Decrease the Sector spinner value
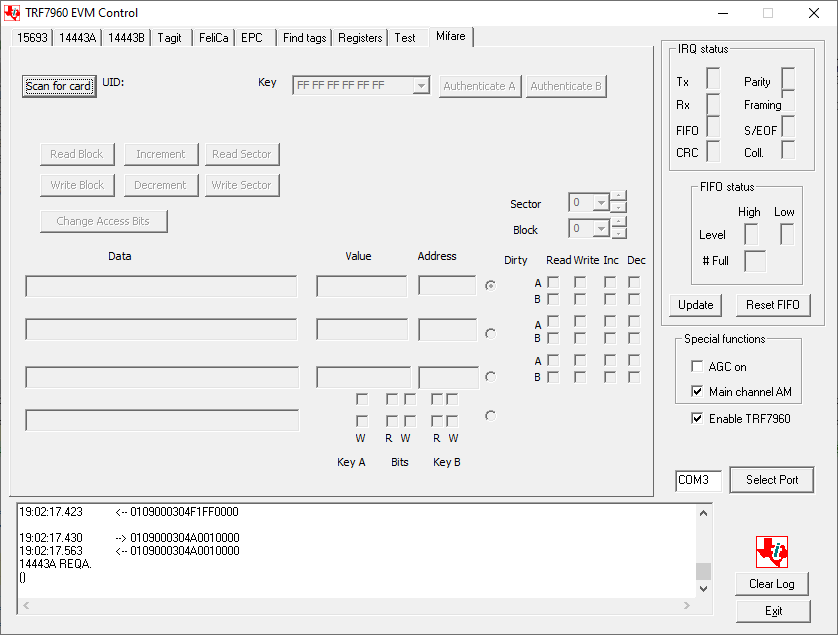The image size is (840, 635). (618, 207)
